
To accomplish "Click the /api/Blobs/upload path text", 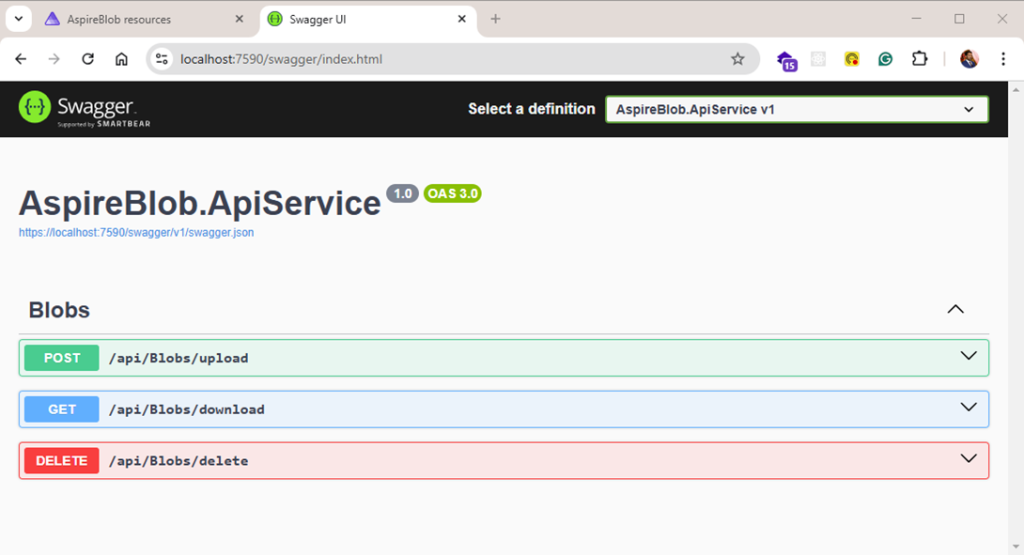I will click(178, 358).
